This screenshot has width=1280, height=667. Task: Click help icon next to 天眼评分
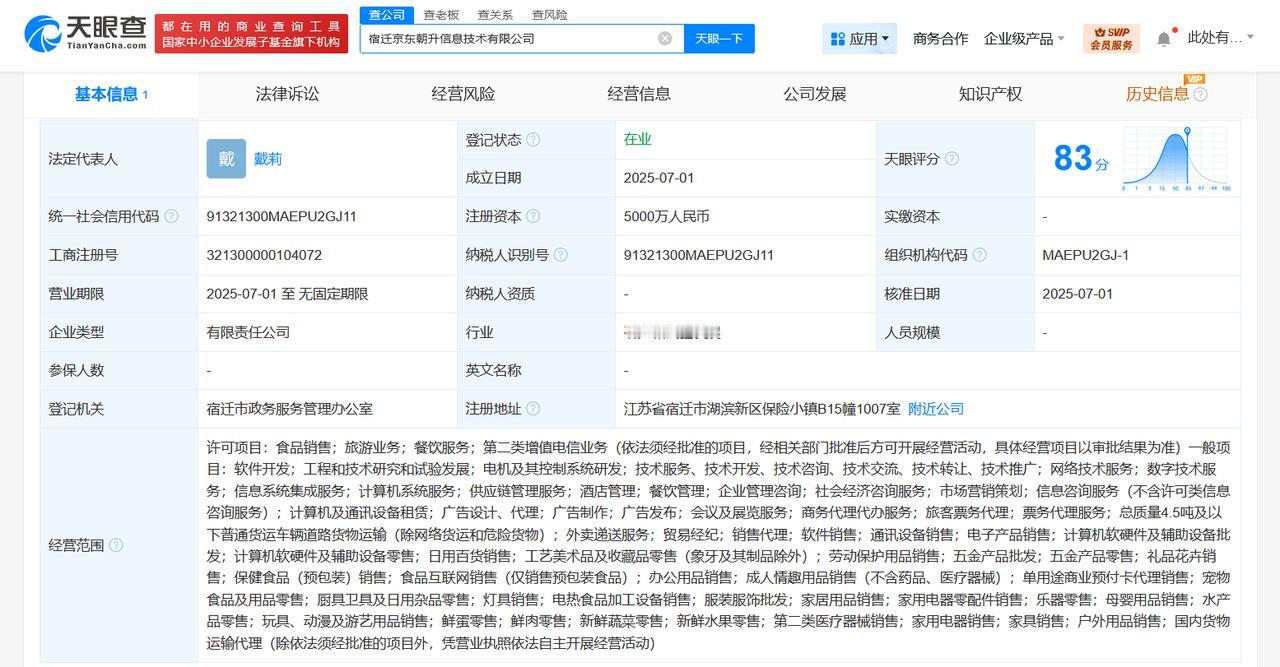tap(952, 159)
